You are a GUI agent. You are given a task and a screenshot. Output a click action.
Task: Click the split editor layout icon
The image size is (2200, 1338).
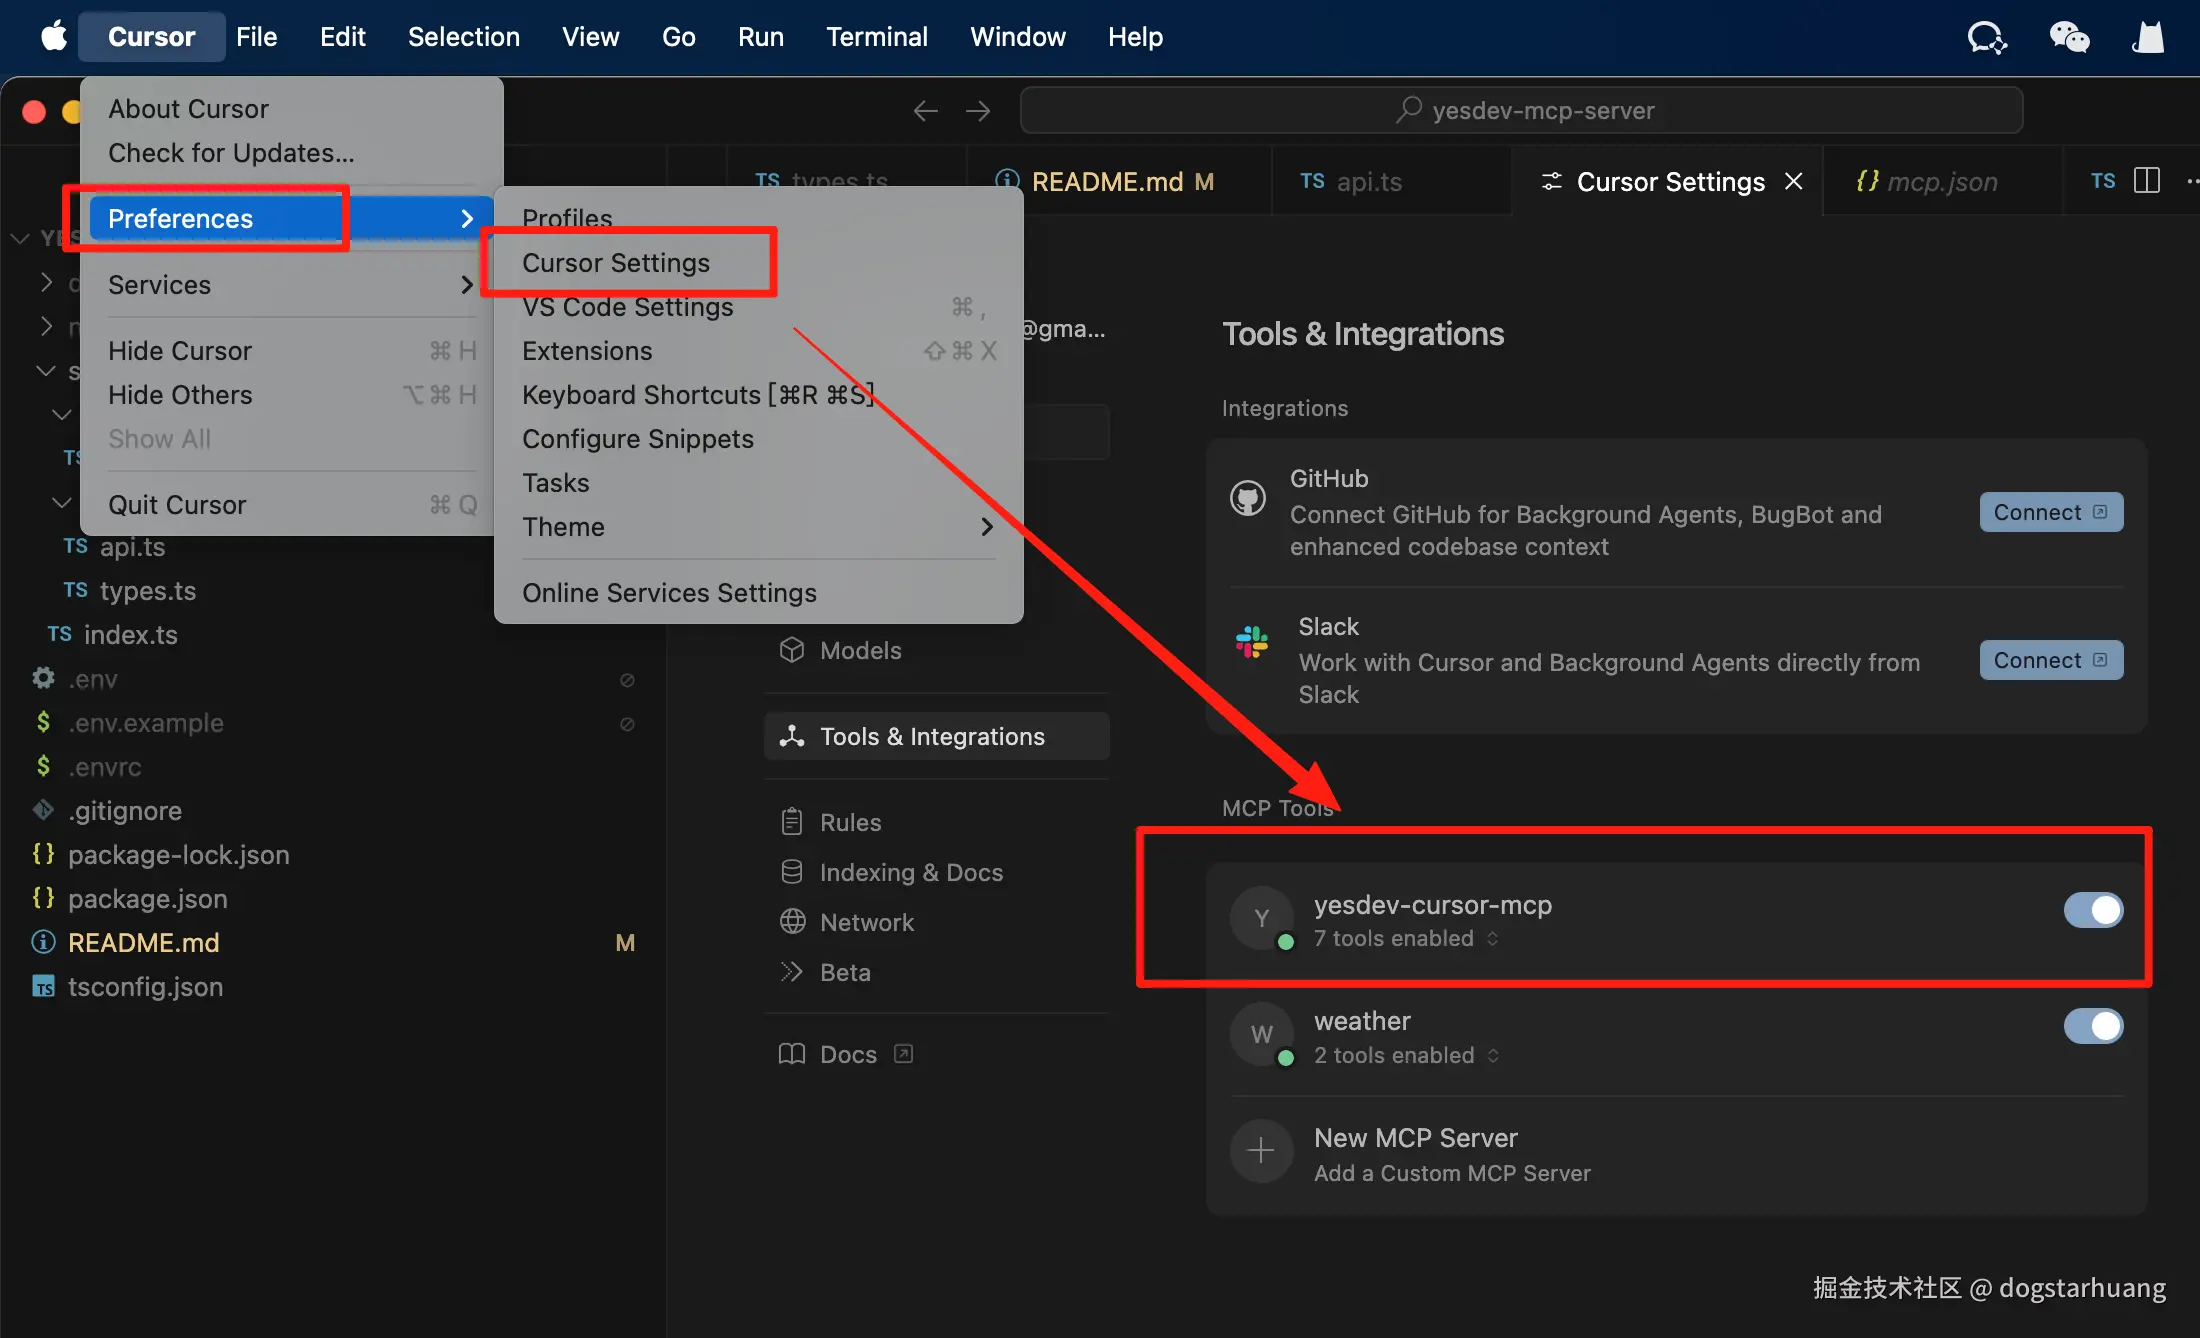[x=2147, y=181]
